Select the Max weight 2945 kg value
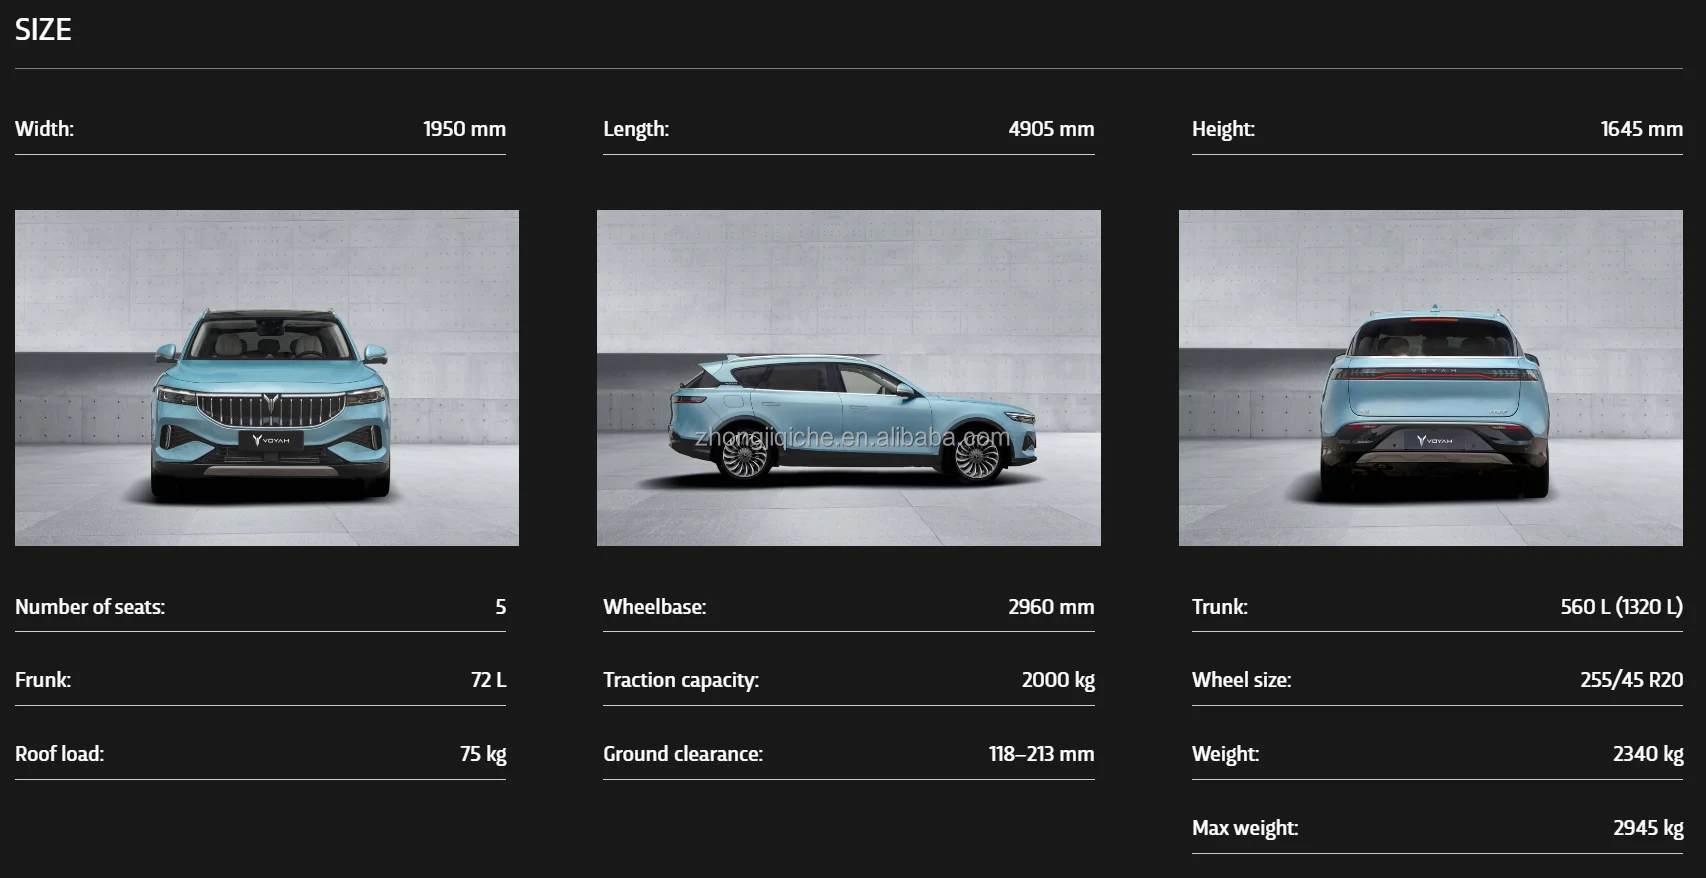 pos(1648,828)
